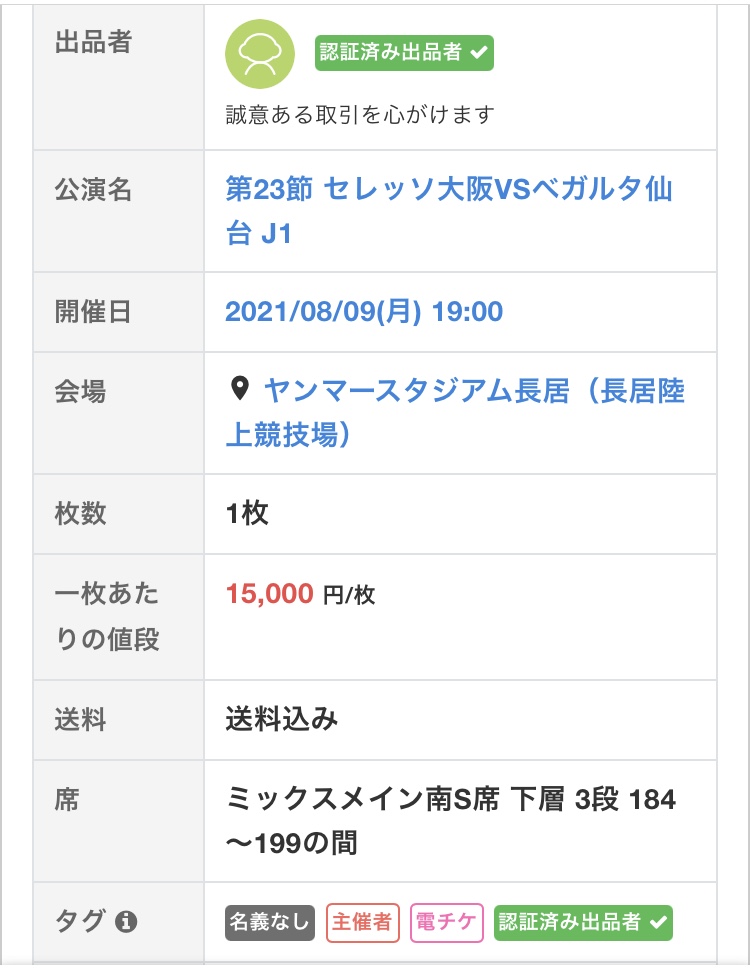Click the 送料込み shipping value
Viewport: 750px width, 968px height.
pos(282,719)
